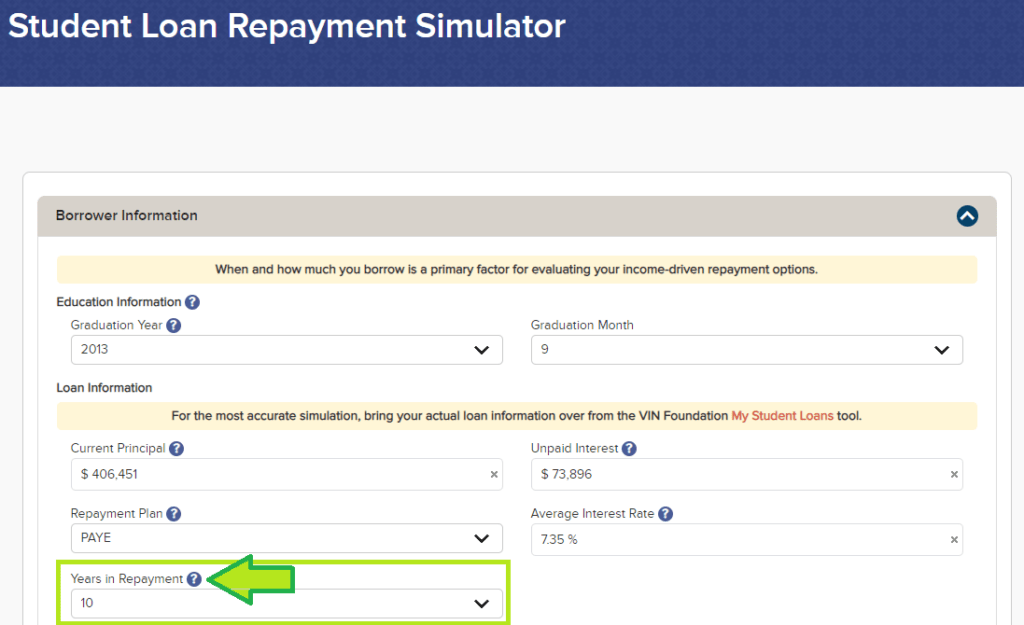The height and width of the screenshot is (625, 1024).
Task: Click the Repayment Plan question mark icon
Action: (x=173, y=514)
